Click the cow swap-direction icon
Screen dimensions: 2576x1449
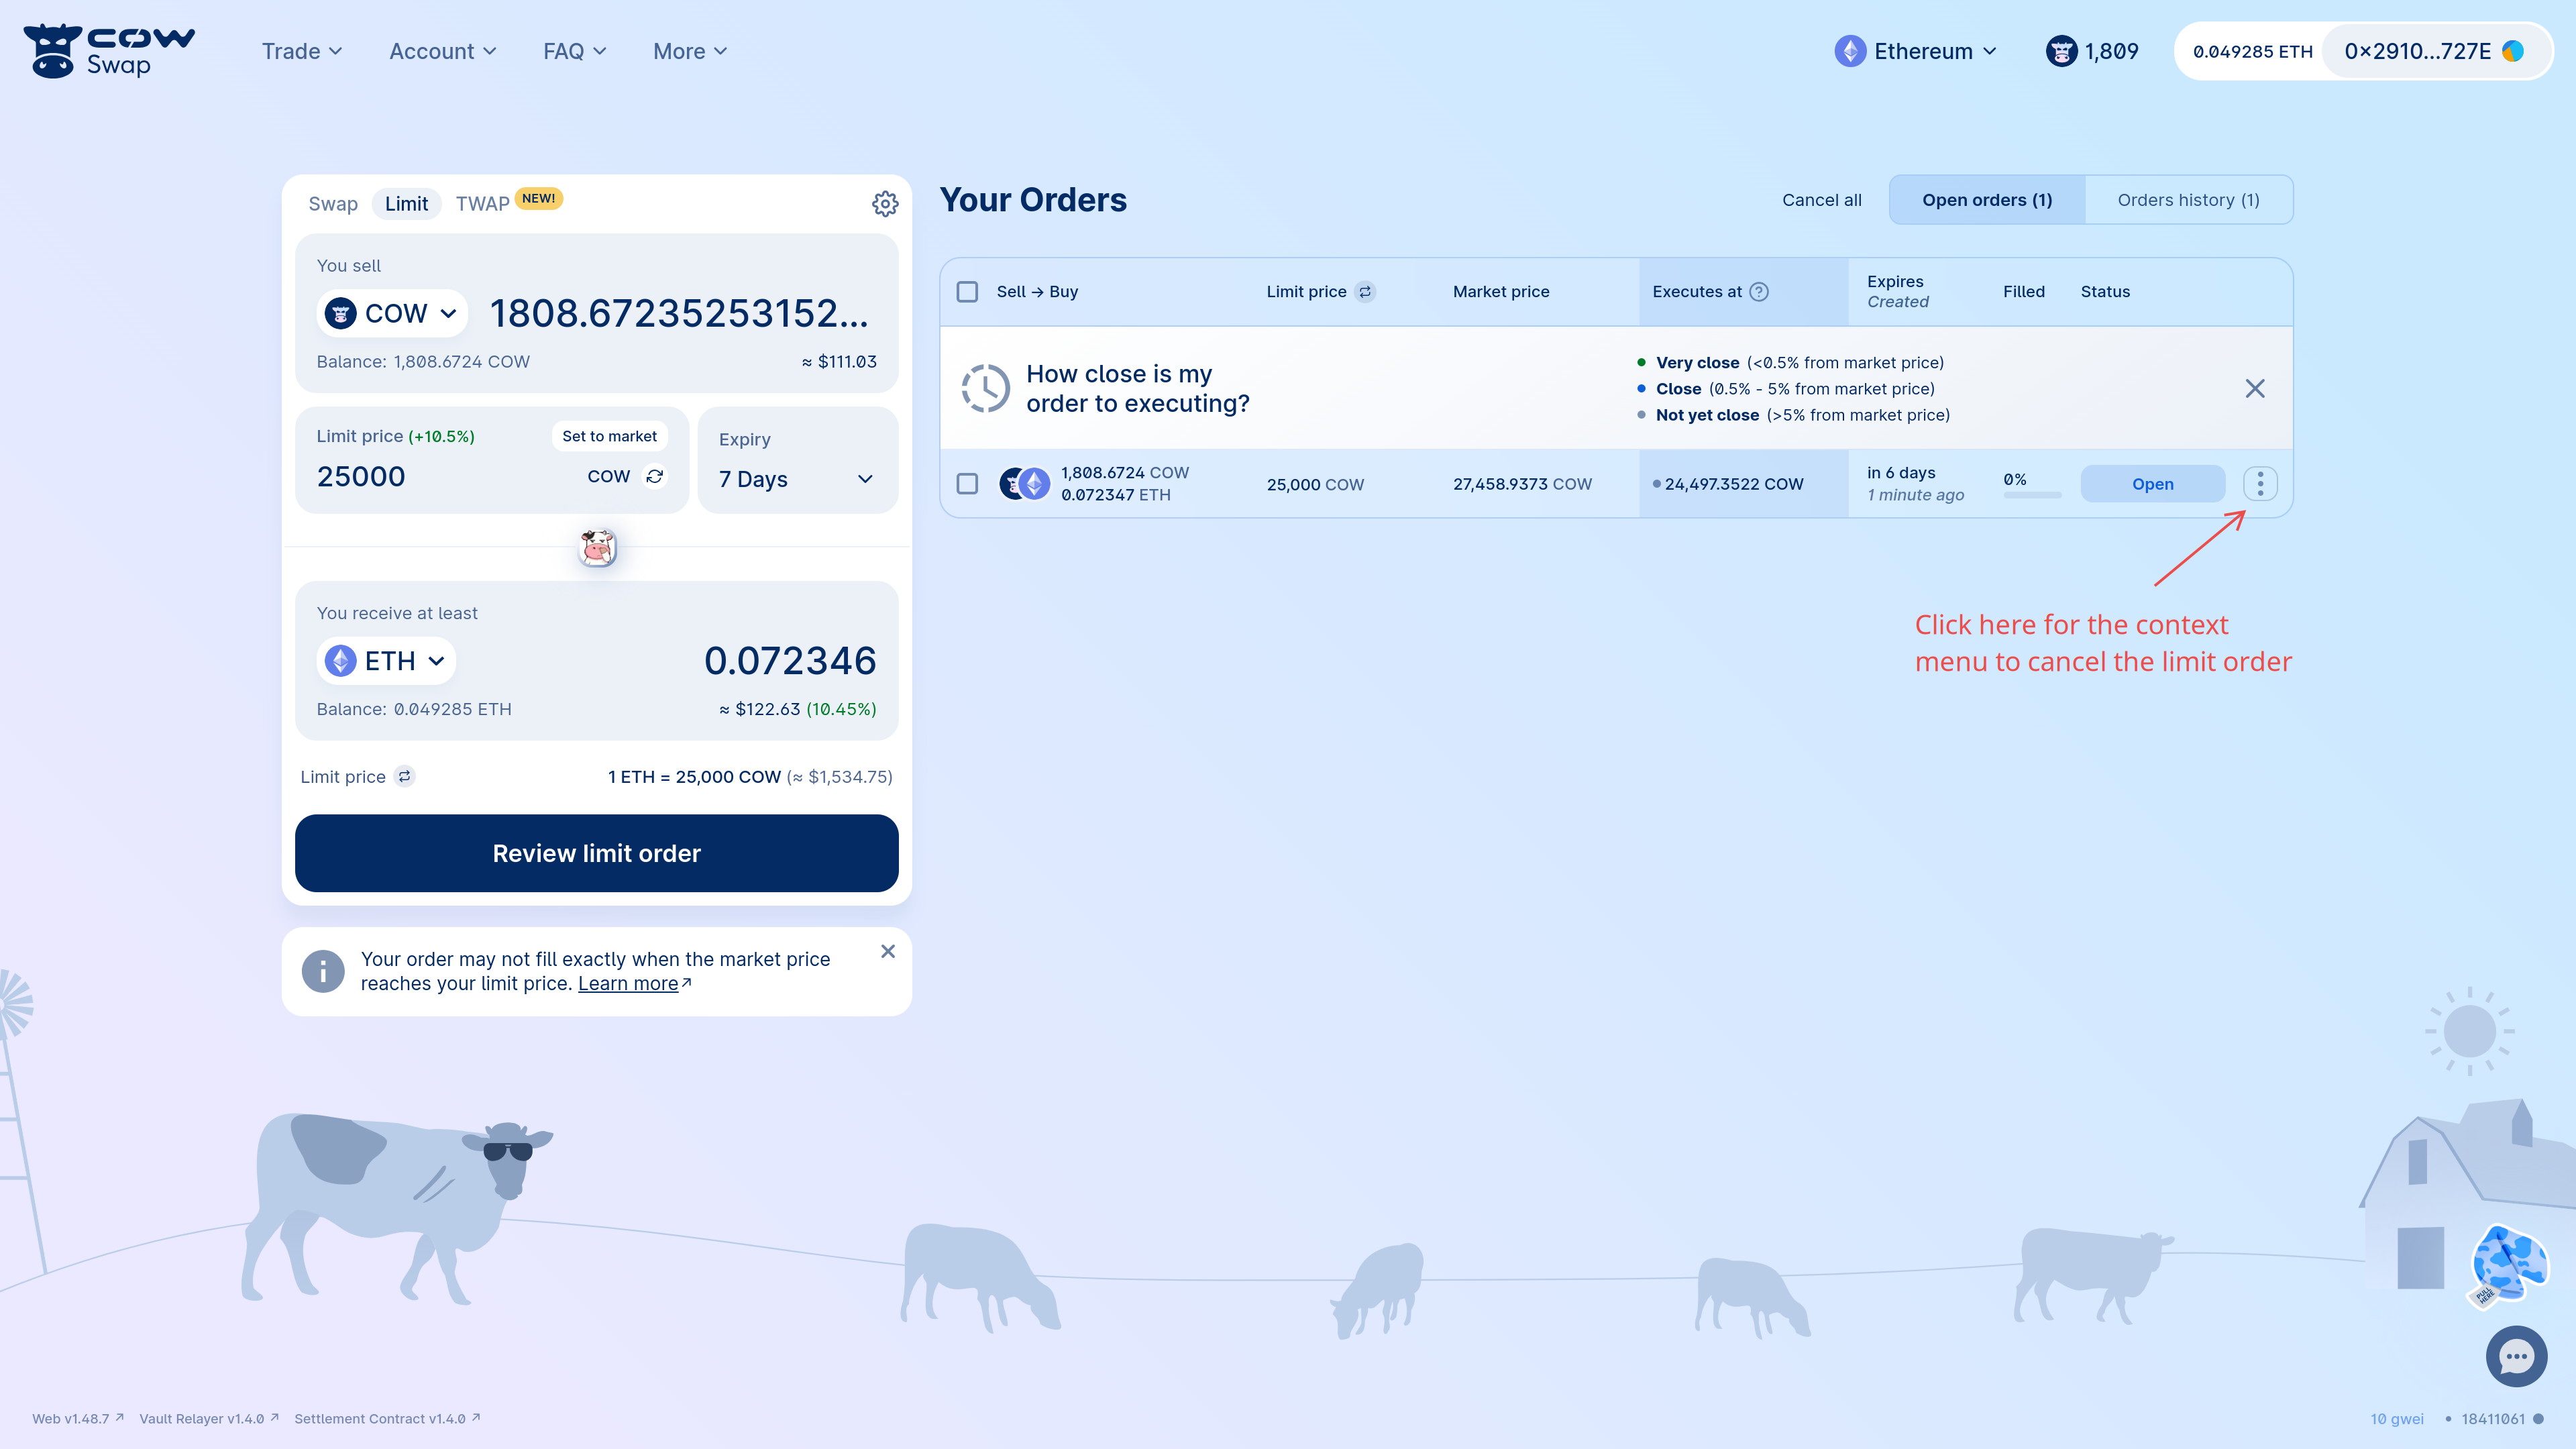click(x=597, y=547)
